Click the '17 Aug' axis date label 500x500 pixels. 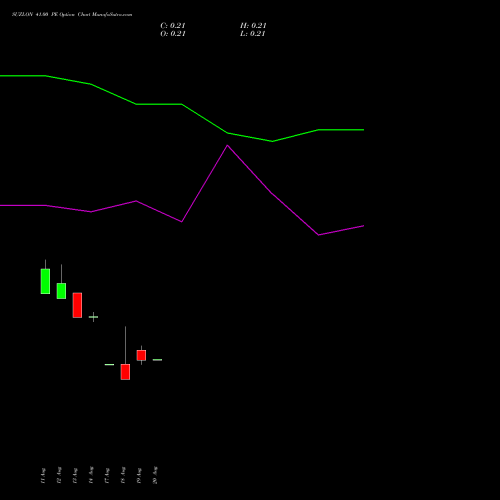tap(107, 476)
